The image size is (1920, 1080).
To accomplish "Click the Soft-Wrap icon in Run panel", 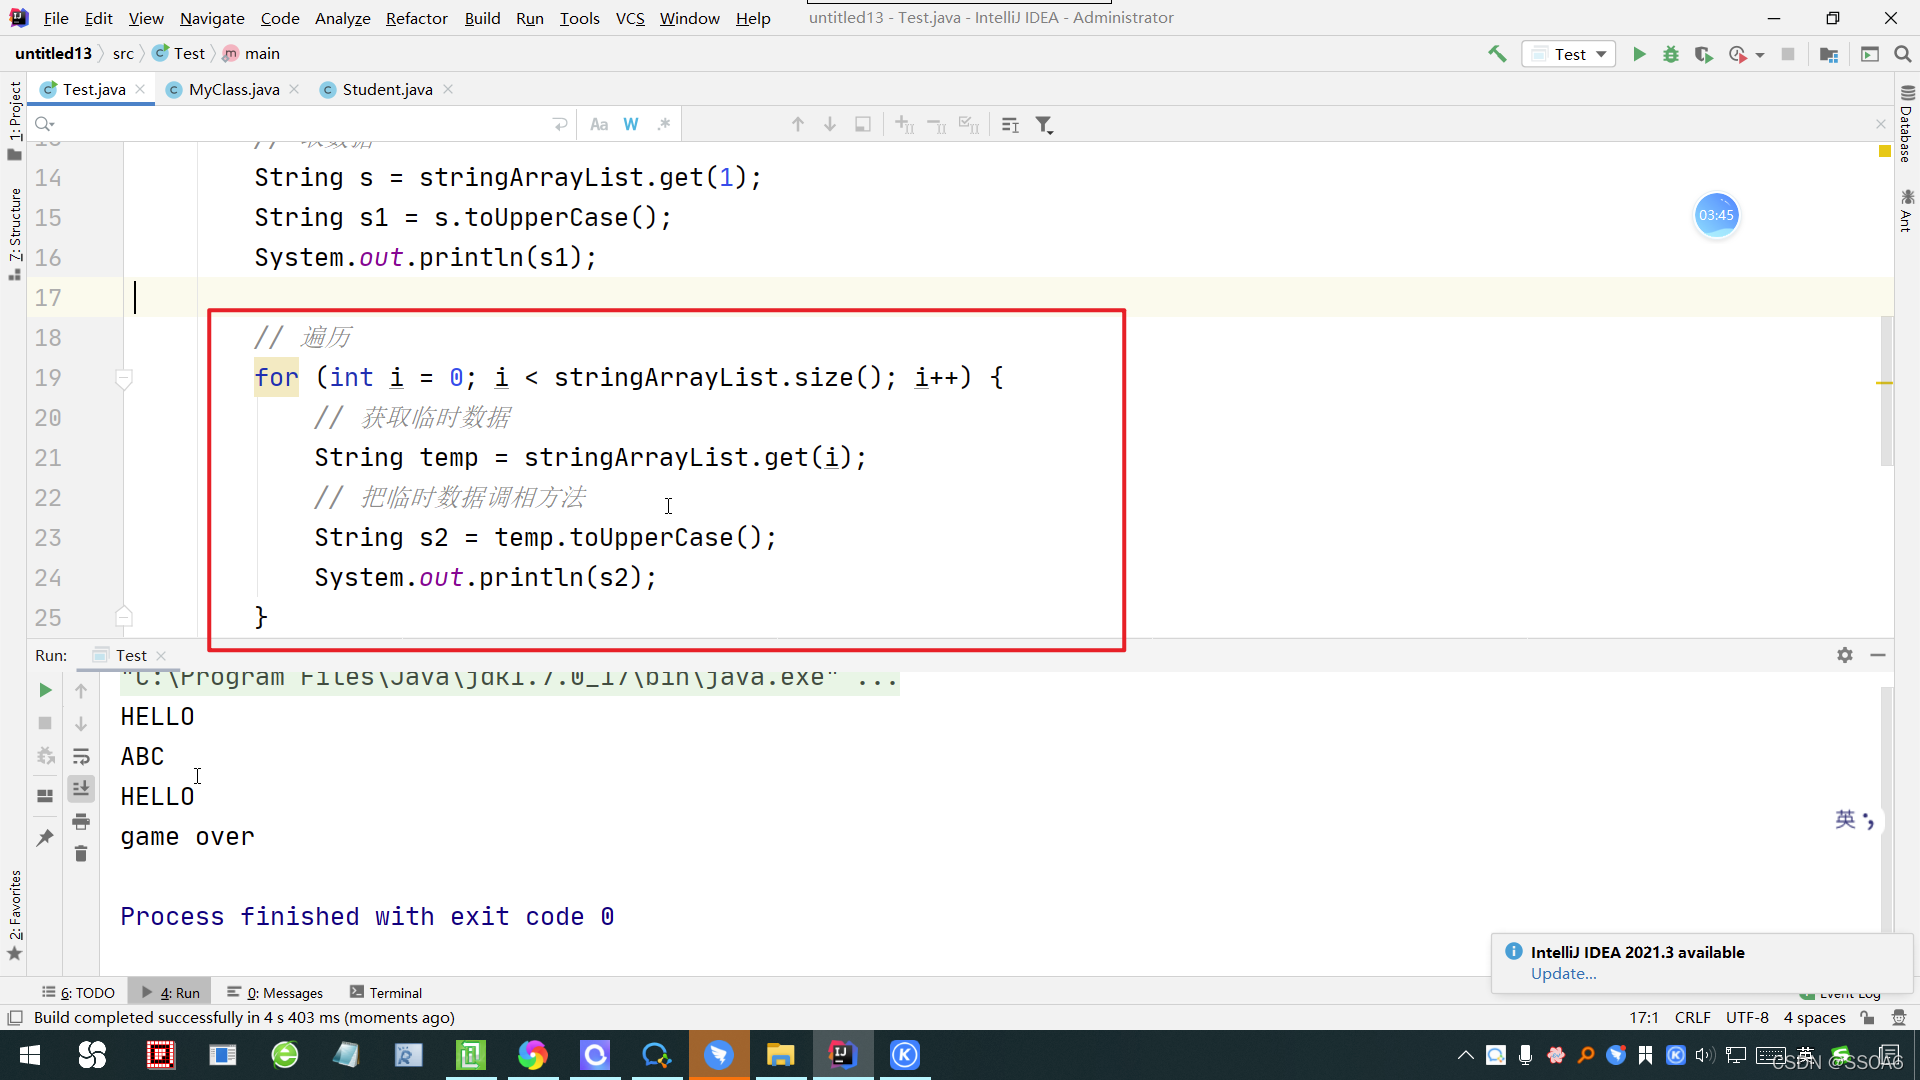I will [x=81, y=756].
